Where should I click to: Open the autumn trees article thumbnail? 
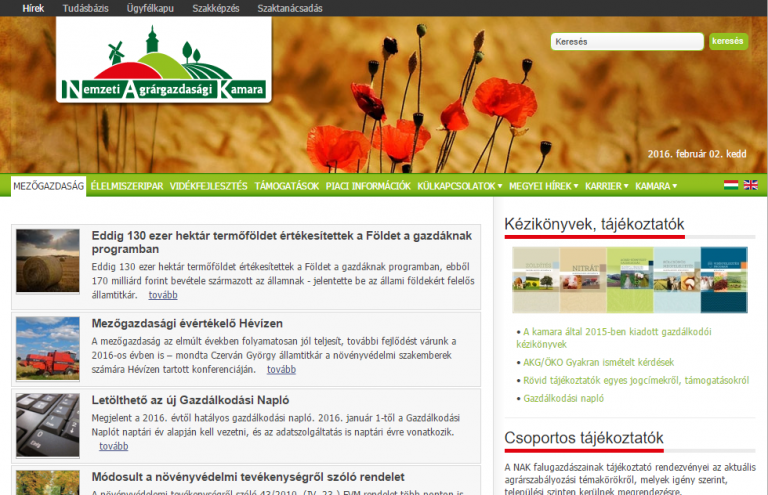coord(48,483)
